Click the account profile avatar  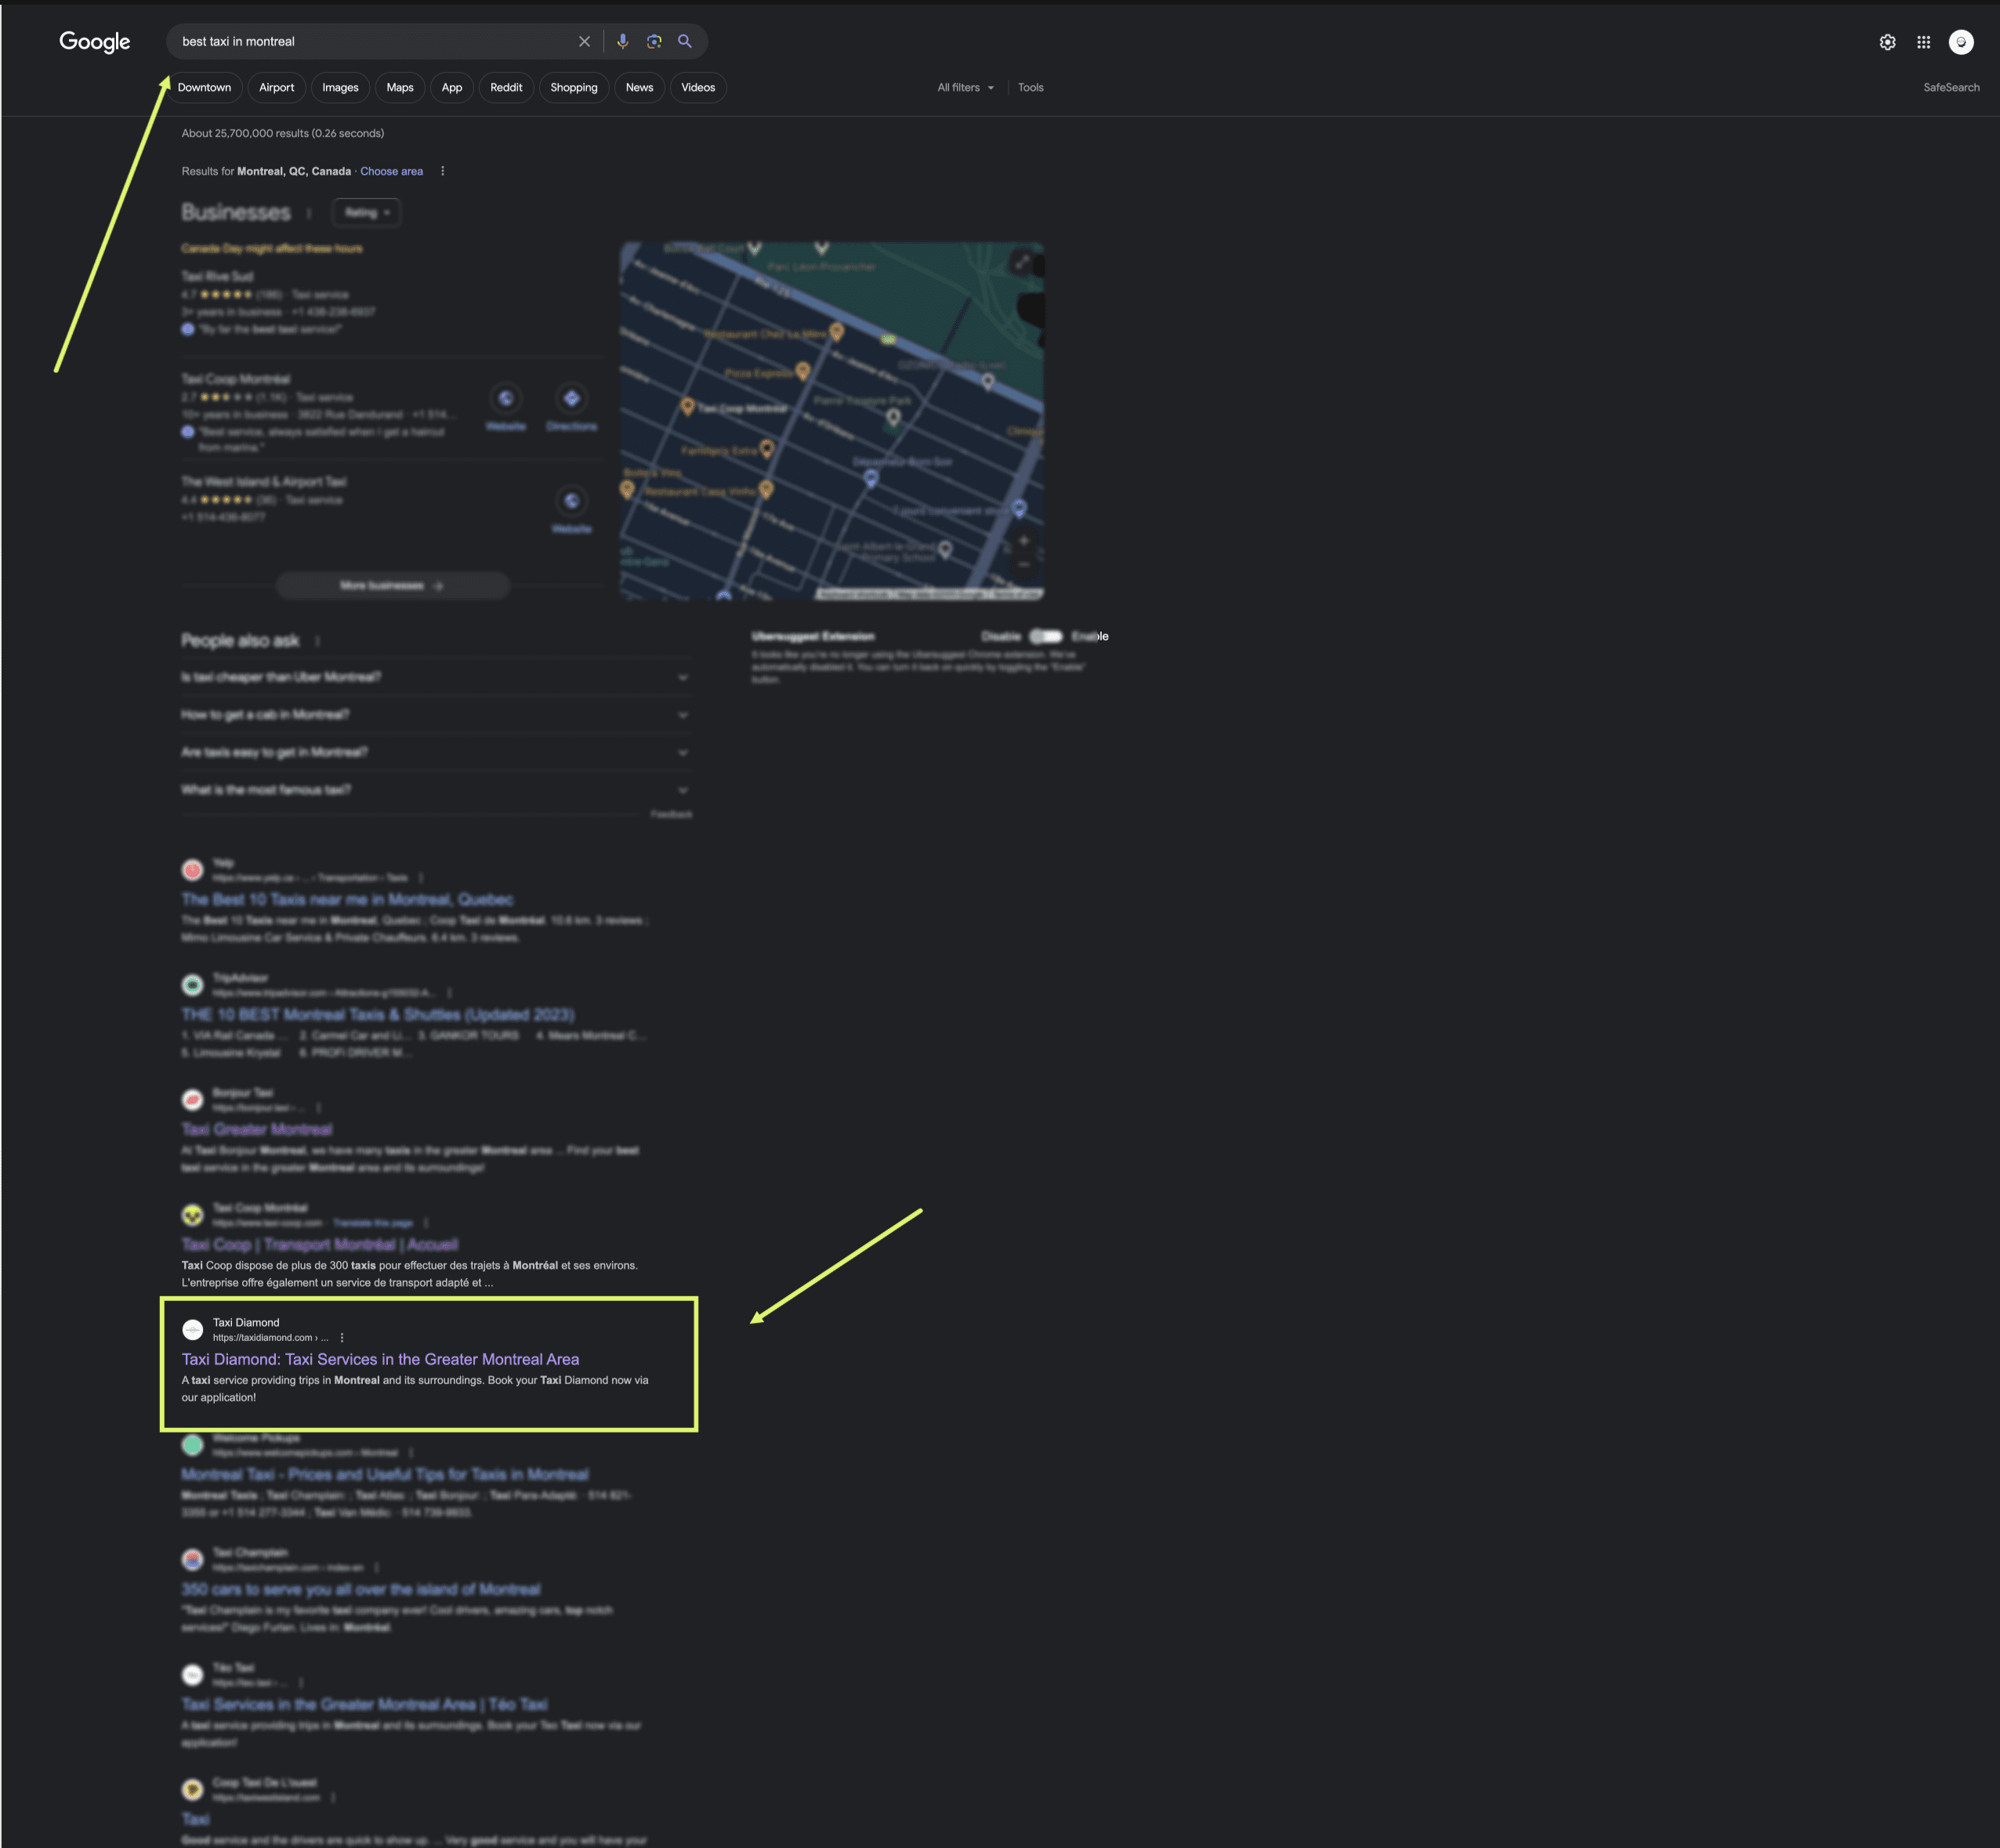point(1960,42)
